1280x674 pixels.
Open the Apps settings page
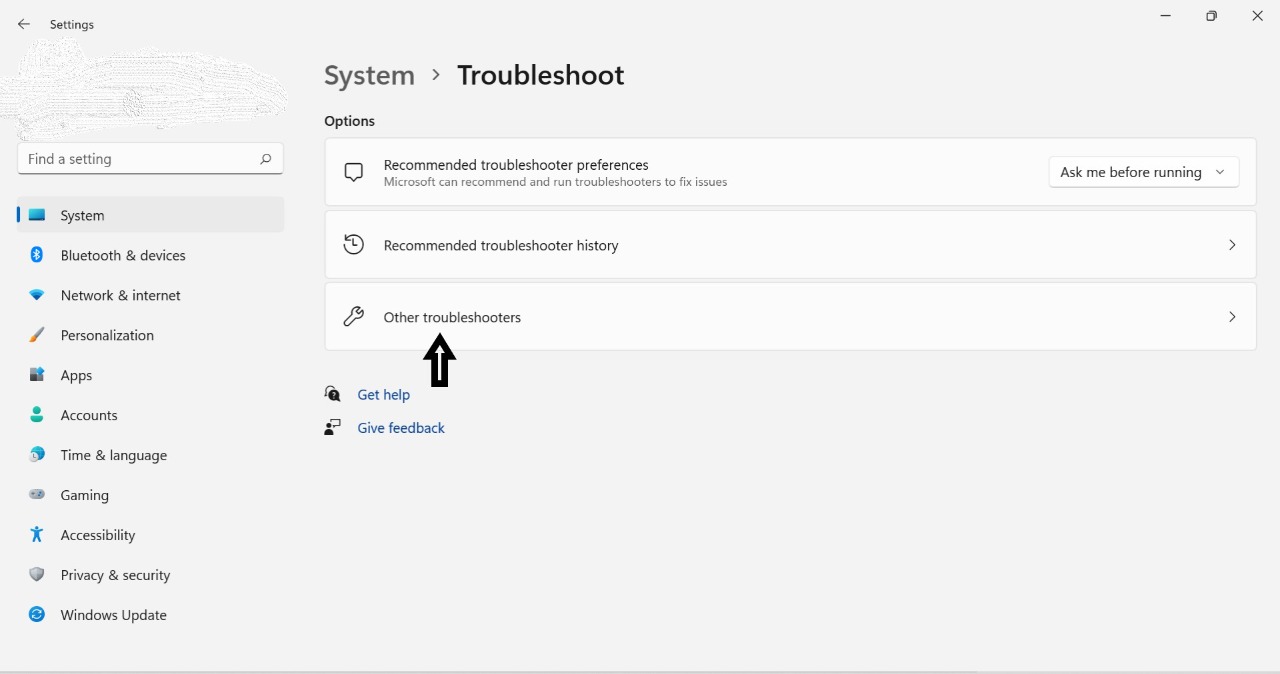point(151,375)
